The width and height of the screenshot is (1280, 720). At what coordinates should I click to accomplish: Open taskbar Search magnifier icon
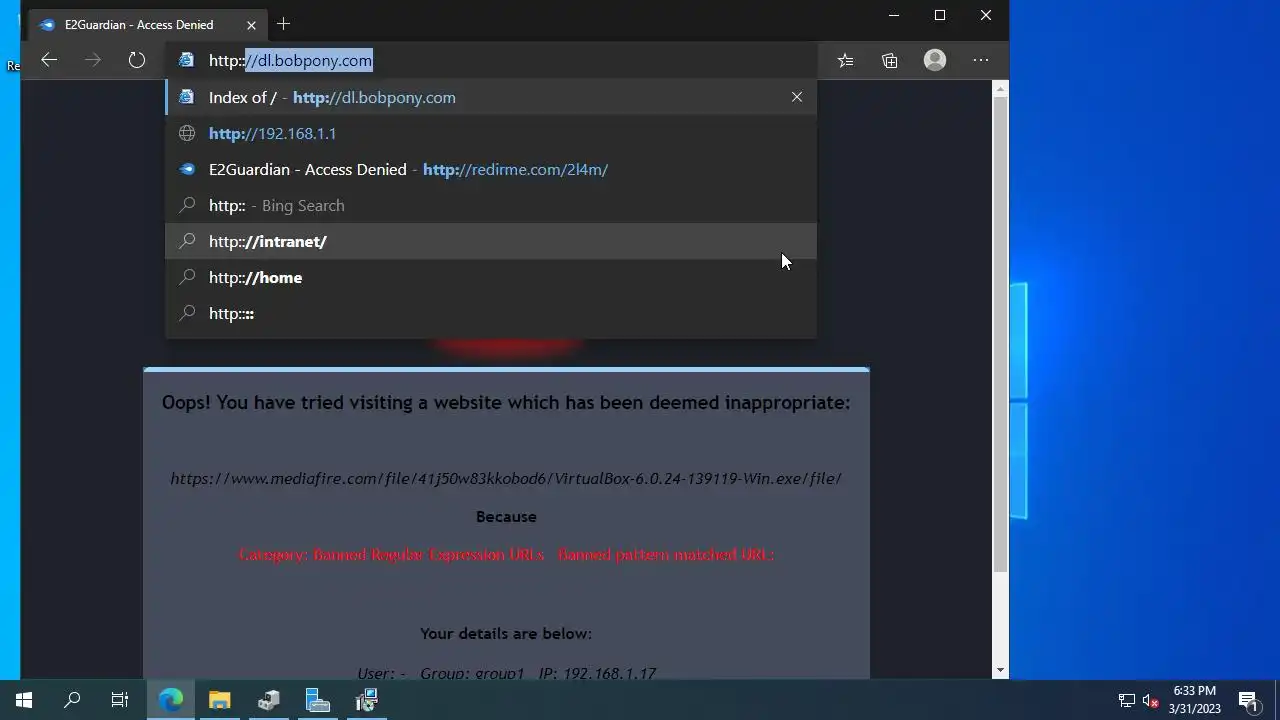pyautogui.click(x=72, y=700)
